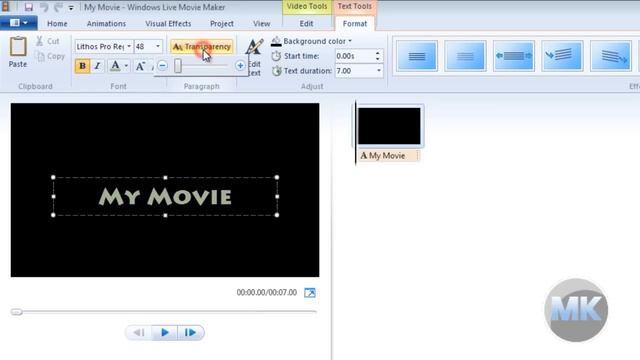Viewport: 640px width, 360px height.
Task: Open the Customize Quick Access Toolbar dropdown
Action: (71, 7)
